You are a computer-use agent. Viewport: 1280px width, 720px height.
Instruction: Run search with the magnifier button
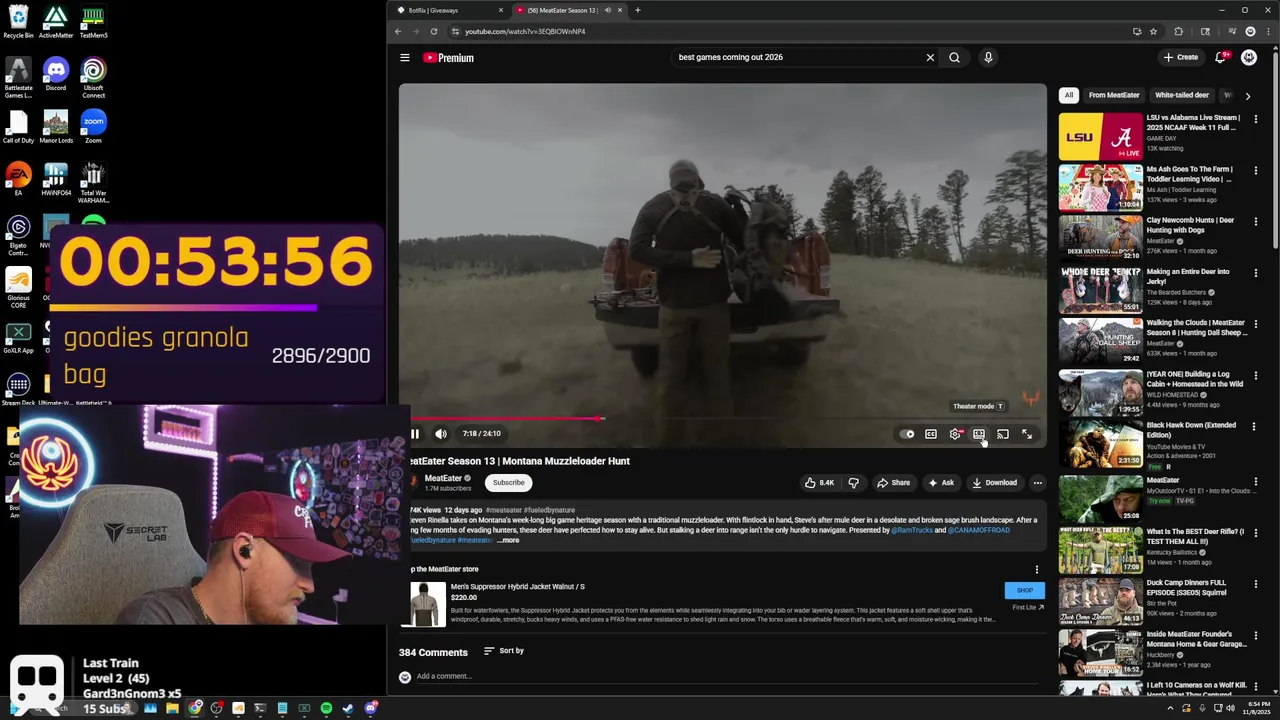[x=954, y=58]
